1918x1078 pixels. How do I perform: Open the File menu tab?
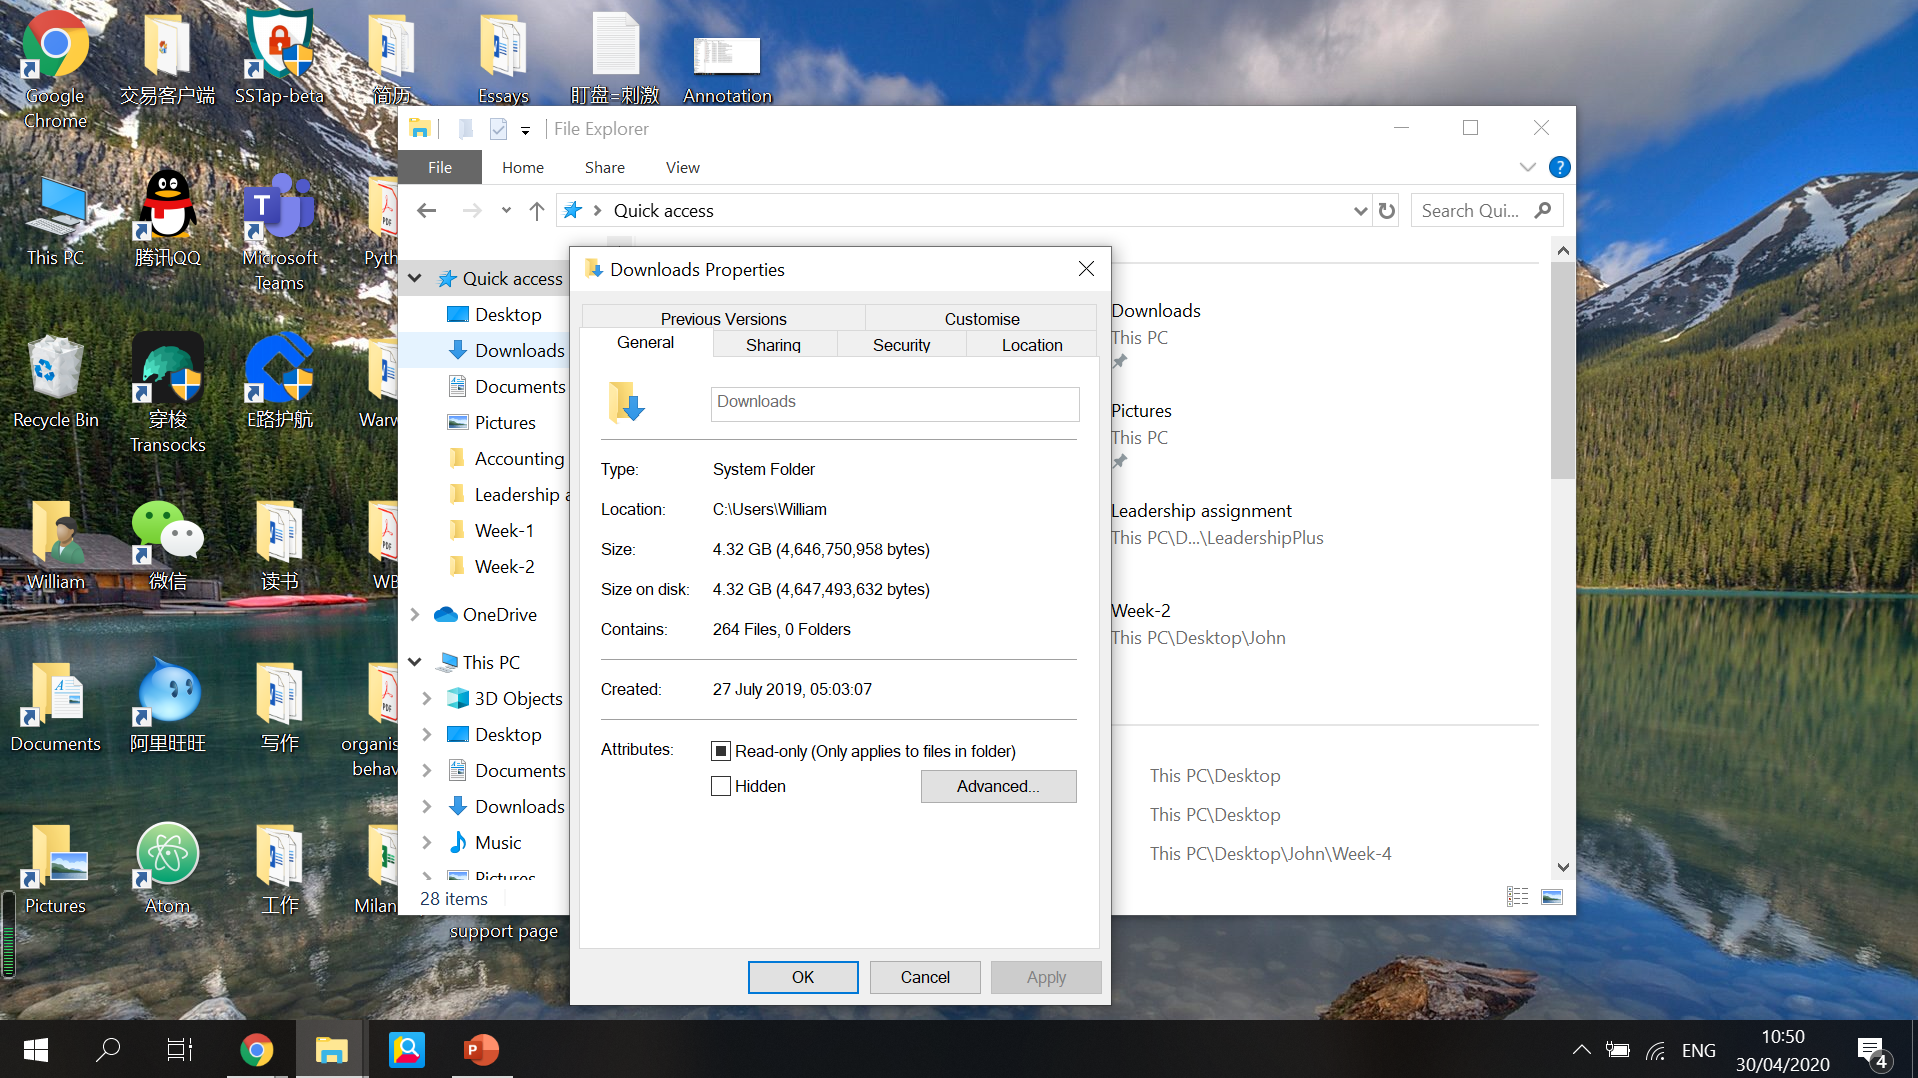440,167
